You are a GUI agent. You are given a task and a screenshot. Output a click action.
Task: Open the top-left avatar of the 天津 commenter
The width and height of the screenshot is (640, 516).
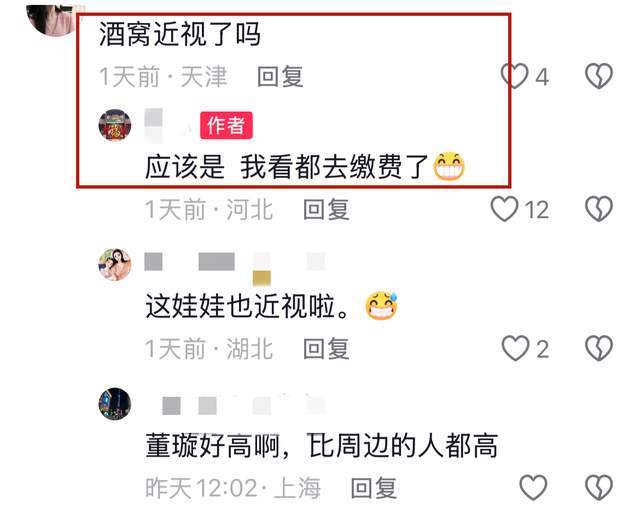(x=51, y=20)
